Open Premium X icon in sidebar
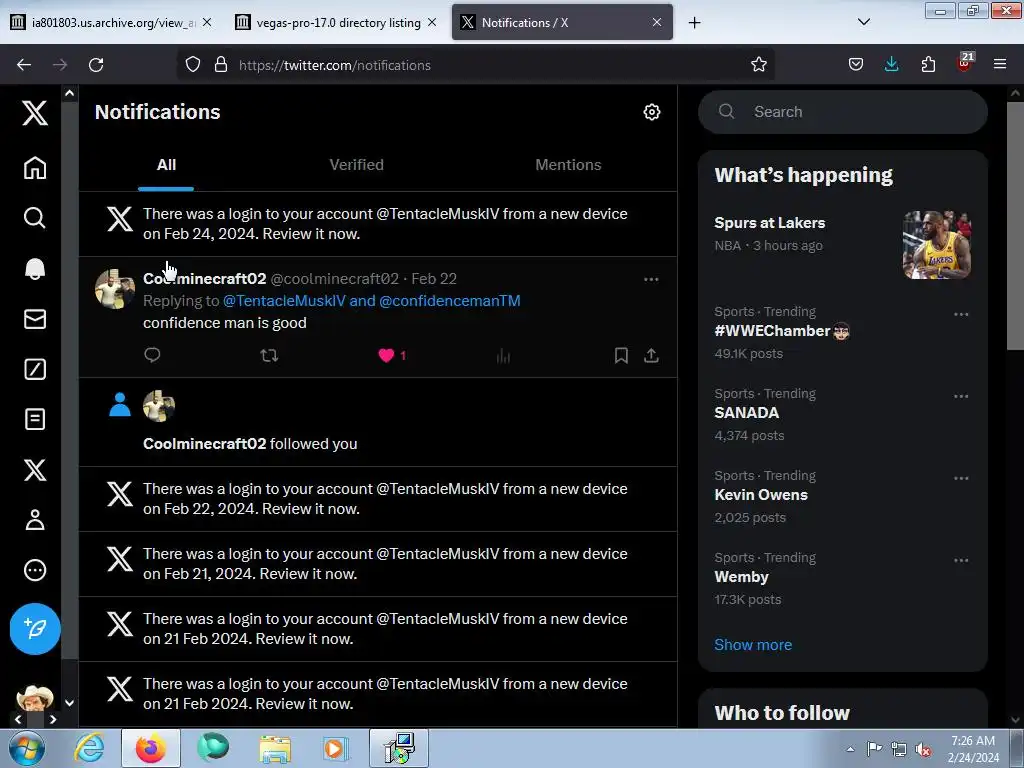Viewport: 1024px width, 768px height. (35, 470)
